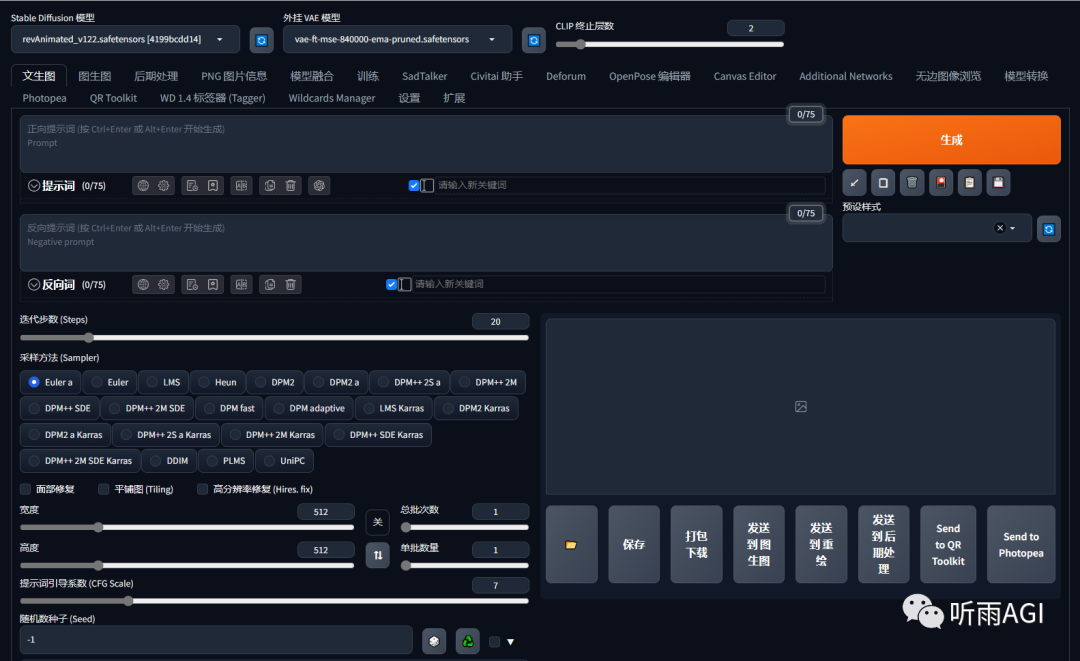Open the Stable Diffusion model dropdown
The height and width of the screenshot is (661, 1080).
125,39
